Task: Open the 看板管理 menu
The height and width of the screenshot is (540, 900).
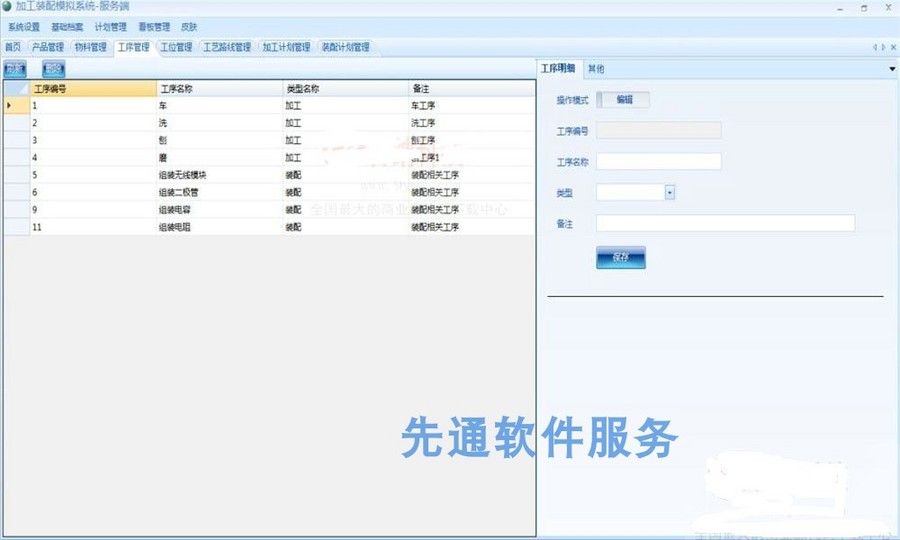Action: 154,27
